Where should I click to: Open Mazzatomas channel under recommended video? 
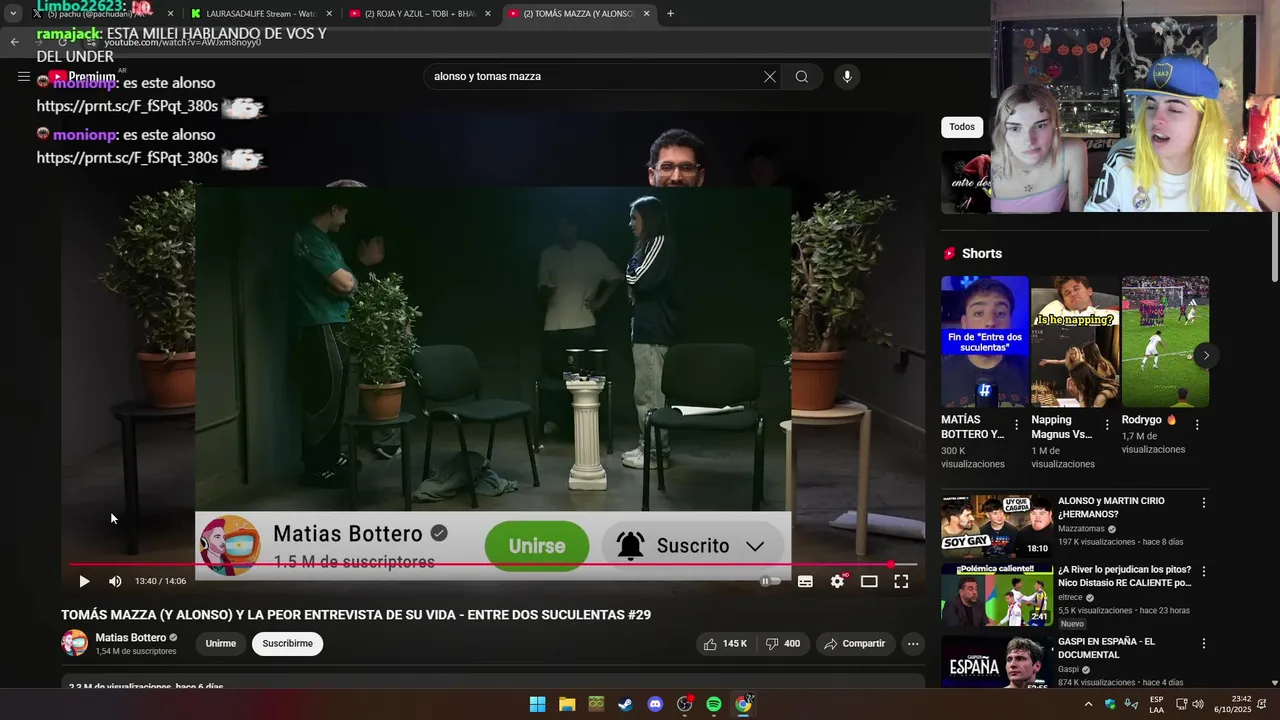click(x=1081, y=529)
